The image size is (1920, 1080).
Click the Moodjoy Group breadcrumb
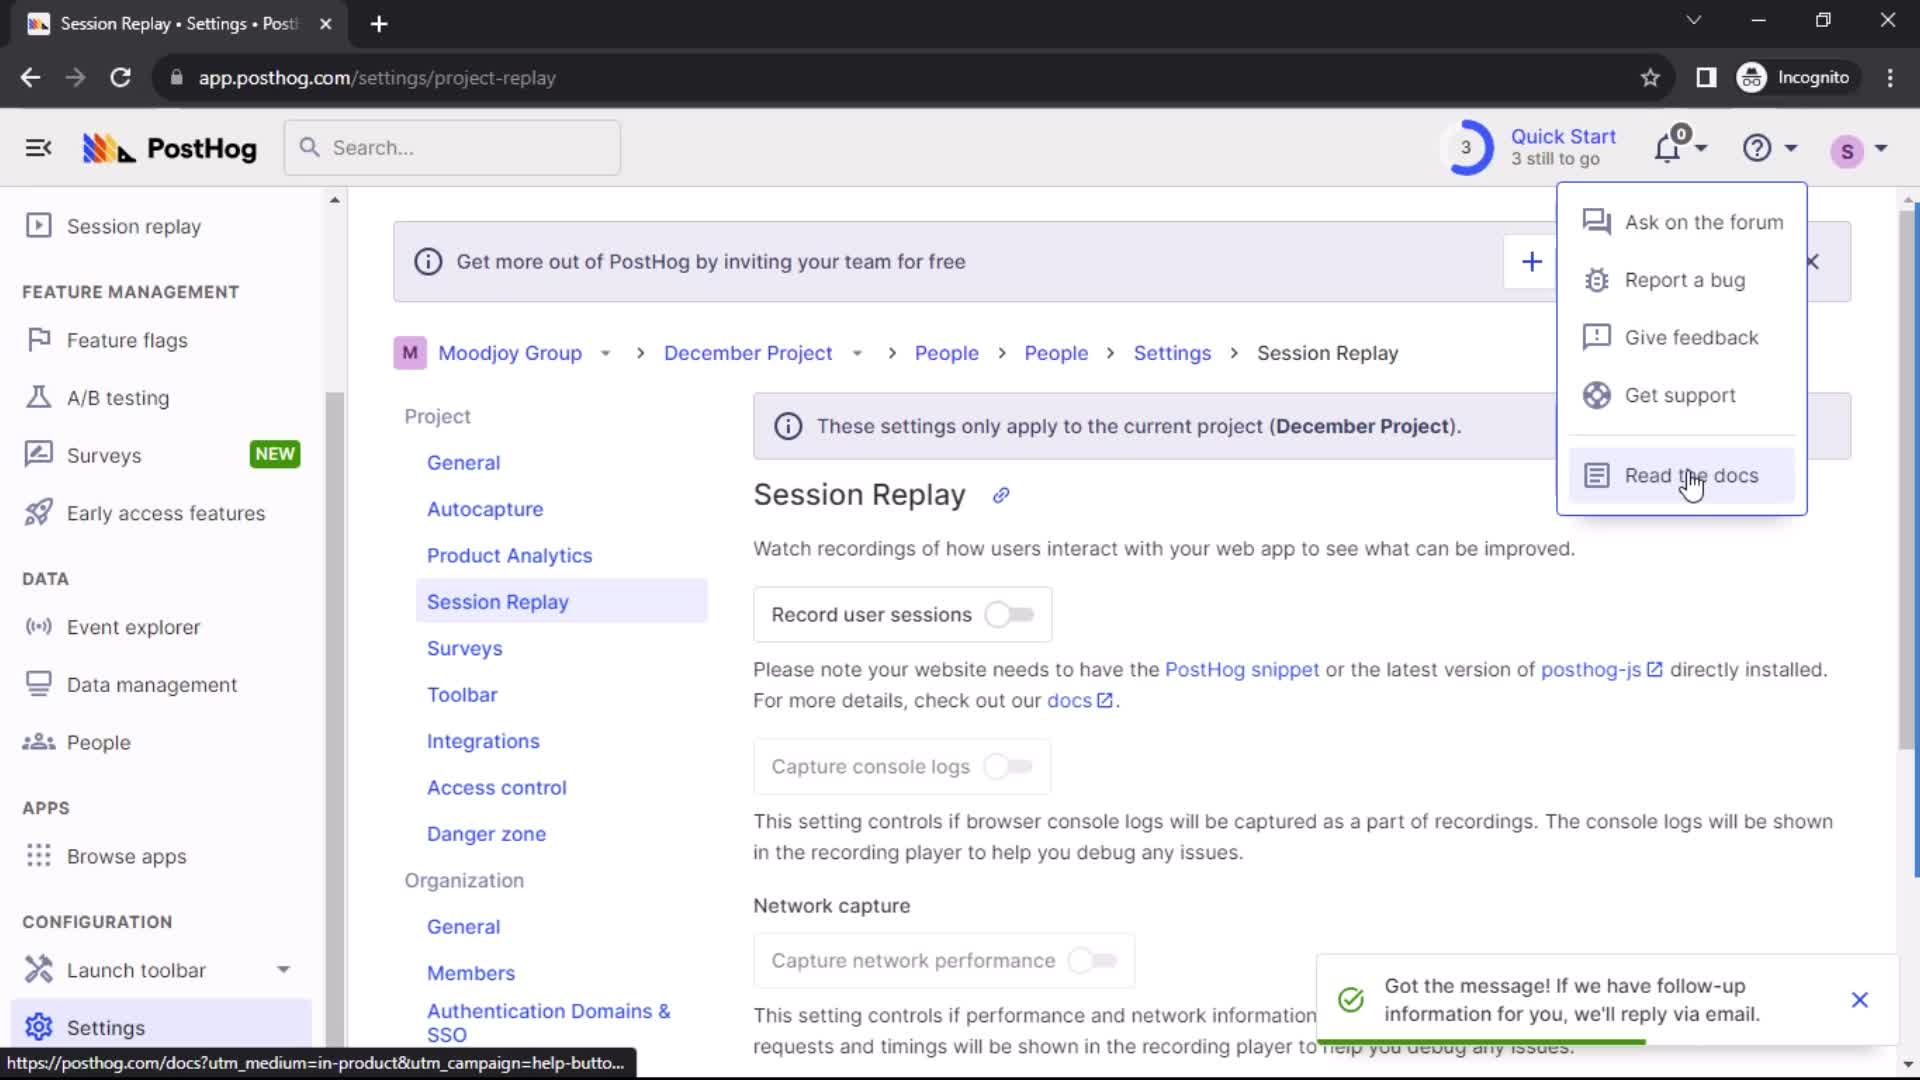click(x=510, y=353)
